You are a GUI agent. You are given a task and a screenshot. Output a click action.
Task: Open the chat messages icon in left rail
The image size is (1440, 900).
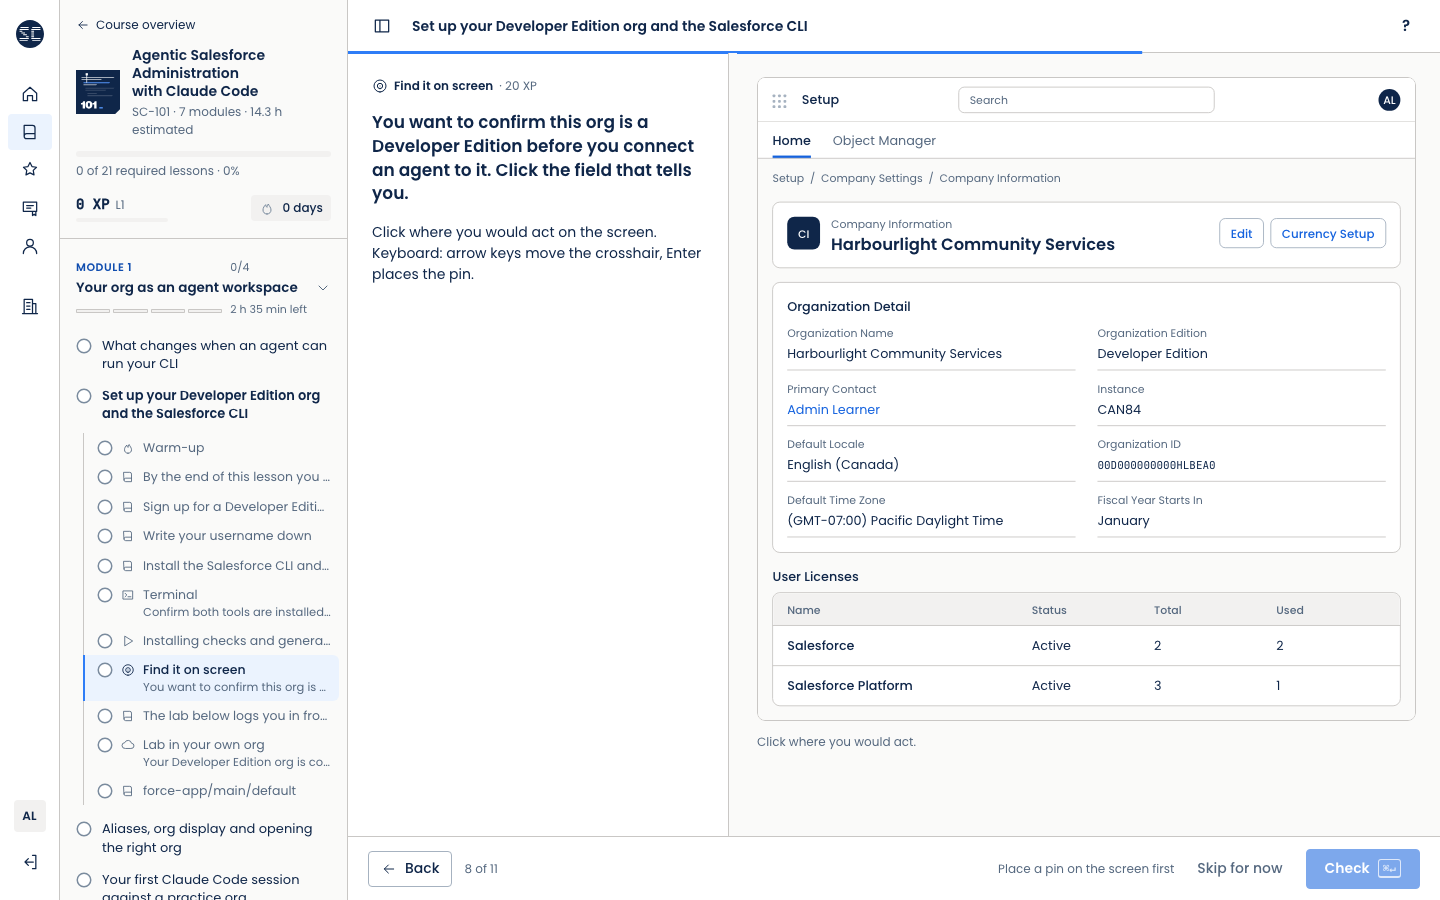pos(30,208)
